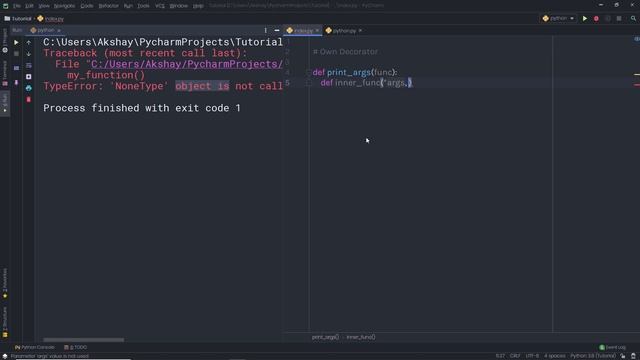Open Search Everywhere magnifier icon
The height and width of the screenshot is (360, 640).
pyautogui.click(x=633, y=18)
